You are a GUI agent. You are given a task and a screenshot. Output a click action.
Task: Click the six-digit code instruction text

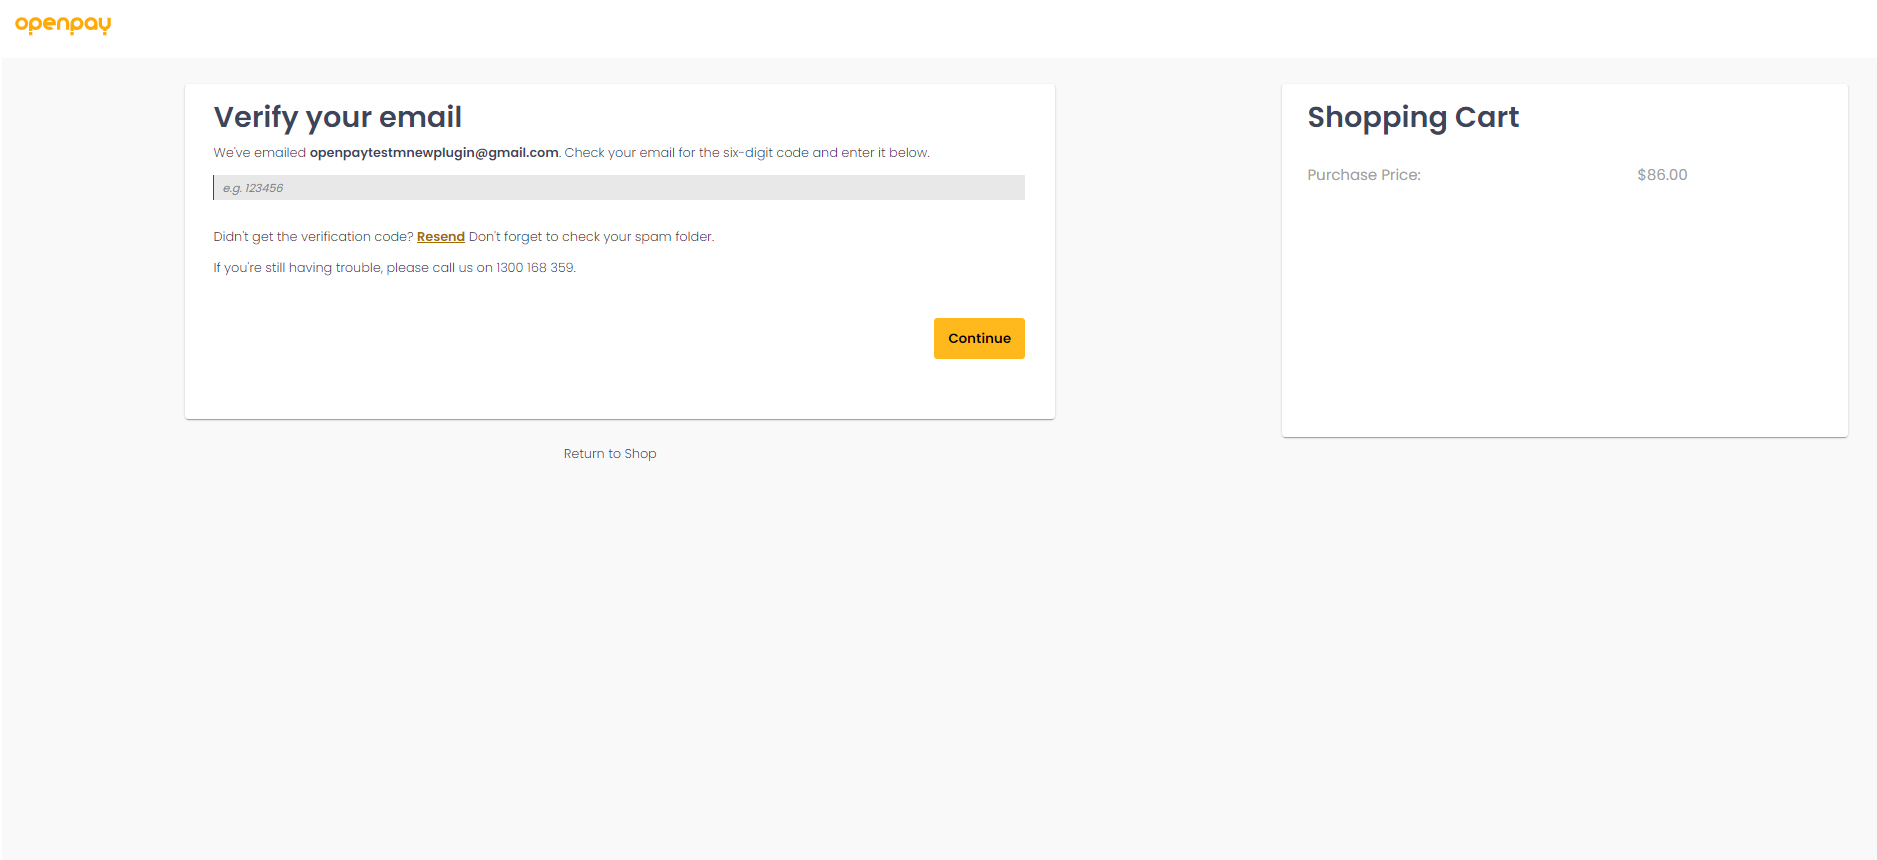[747, 153]
